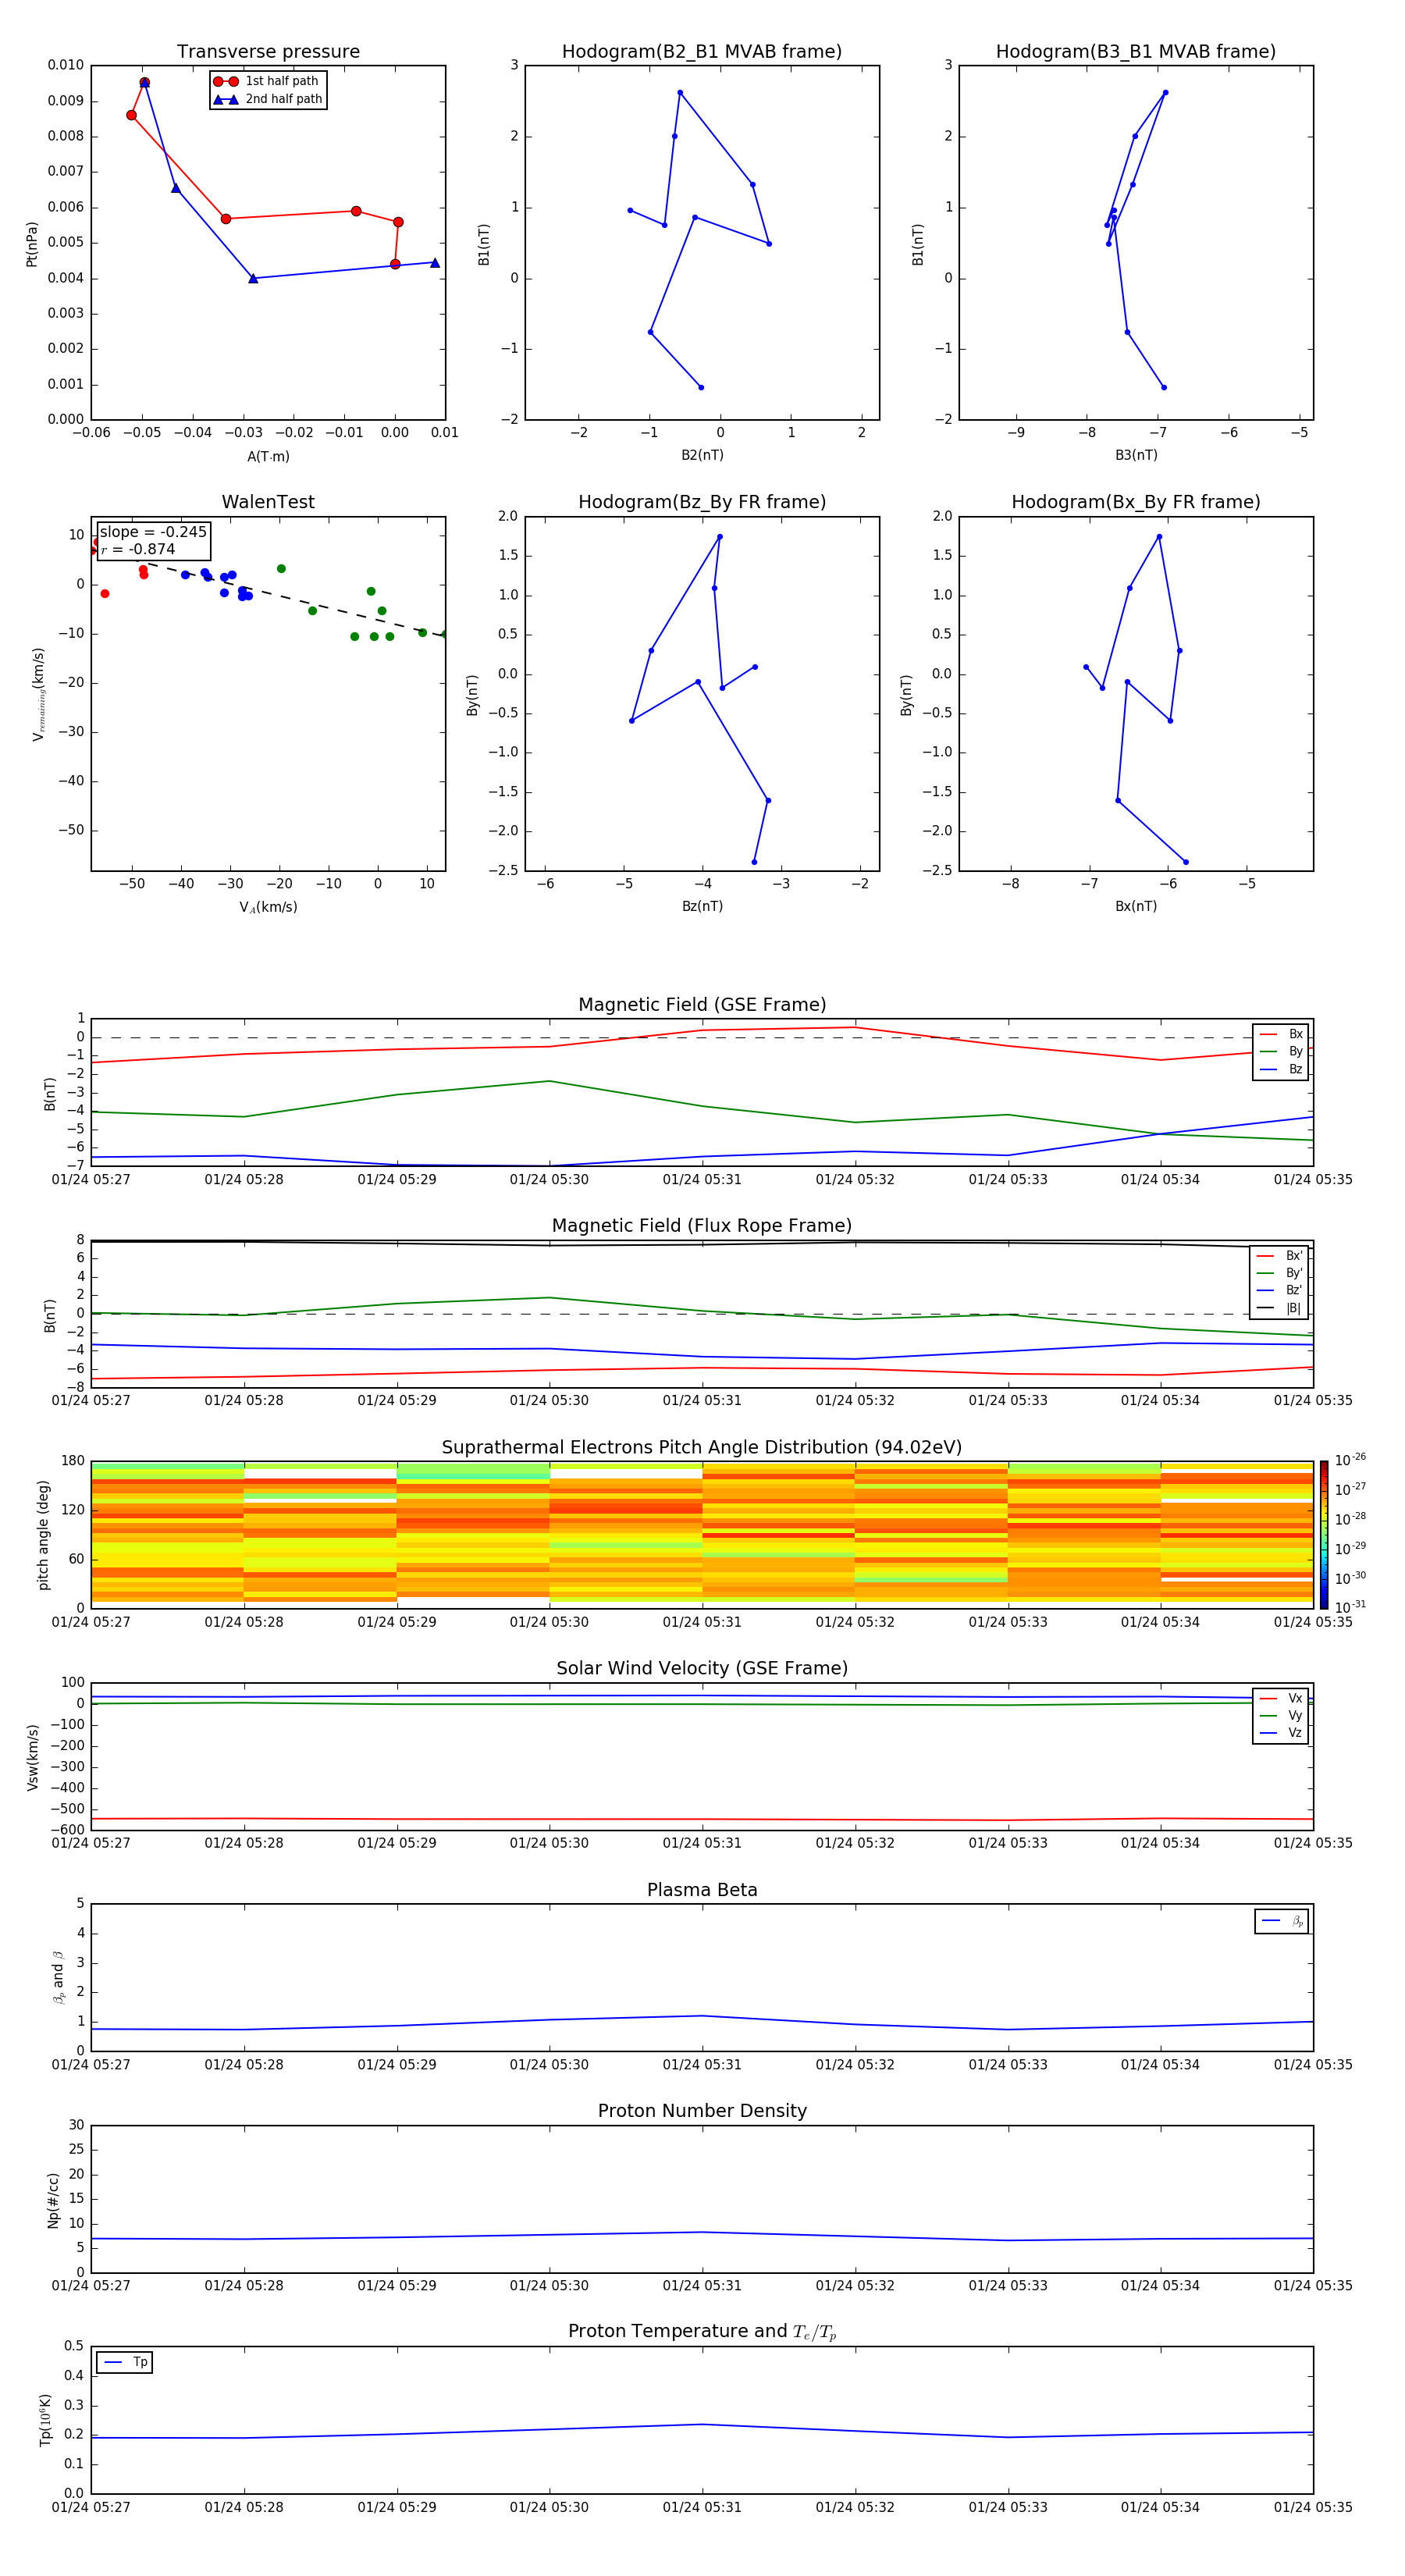1405x2576 pixels.
Task: Click the topmost red point in Transverse pressure
Action: [144, 83]
